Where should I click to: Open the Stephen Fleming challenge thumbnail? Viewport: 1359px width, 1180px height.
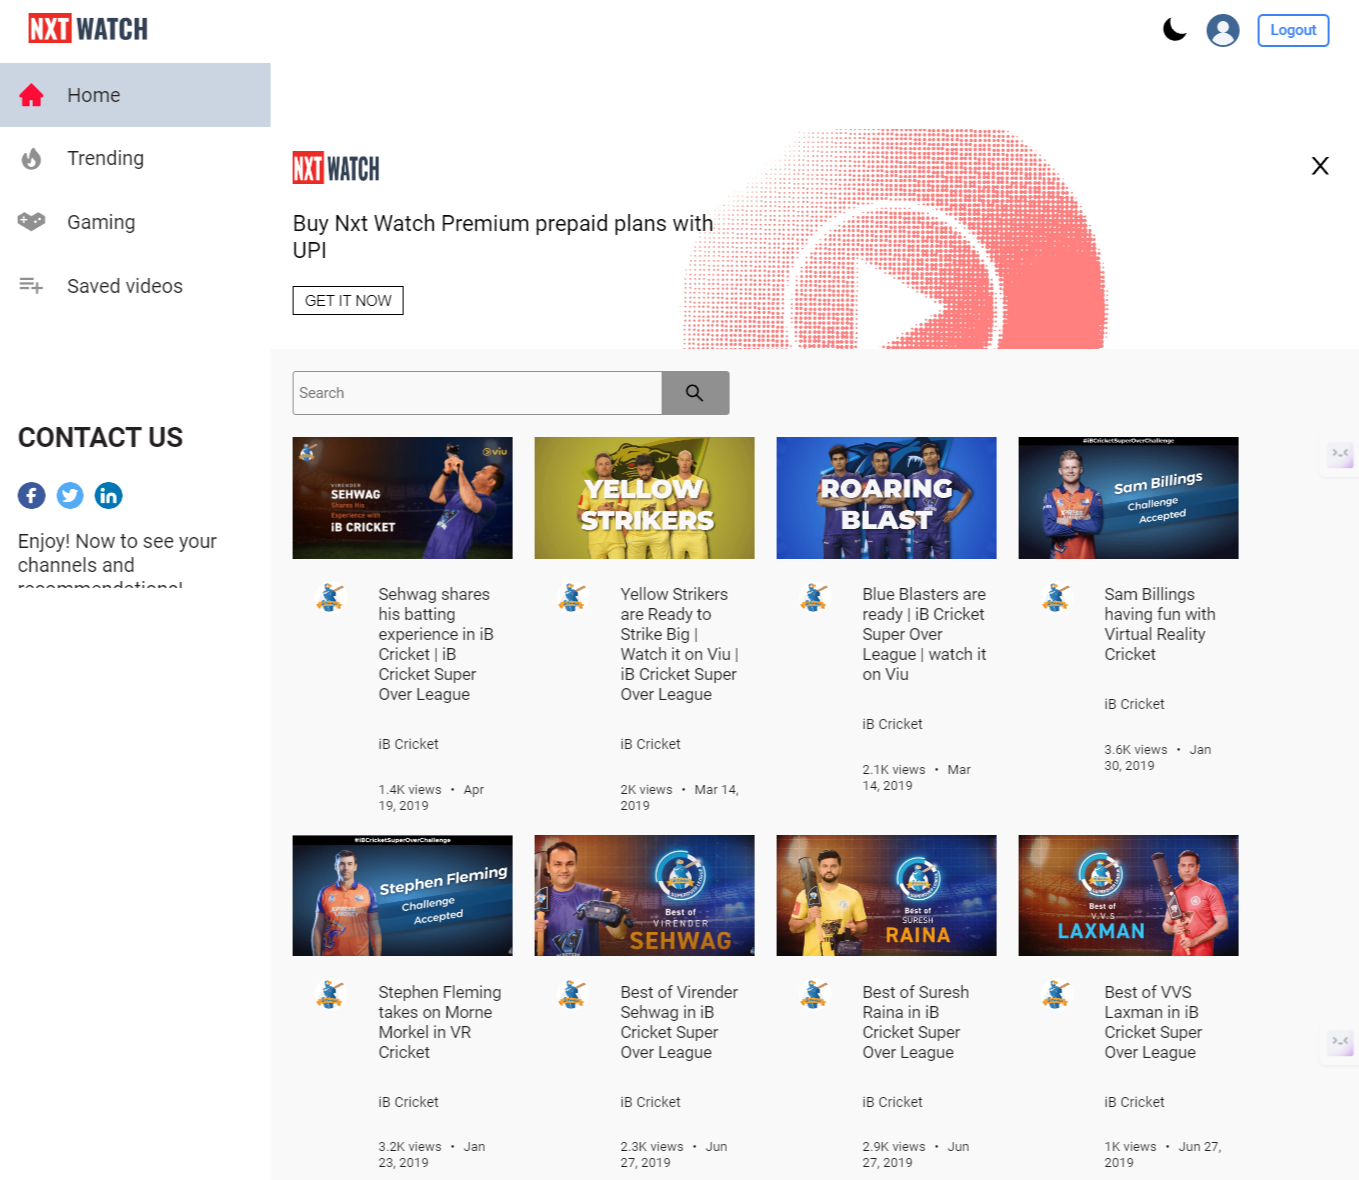coord(403,896)
